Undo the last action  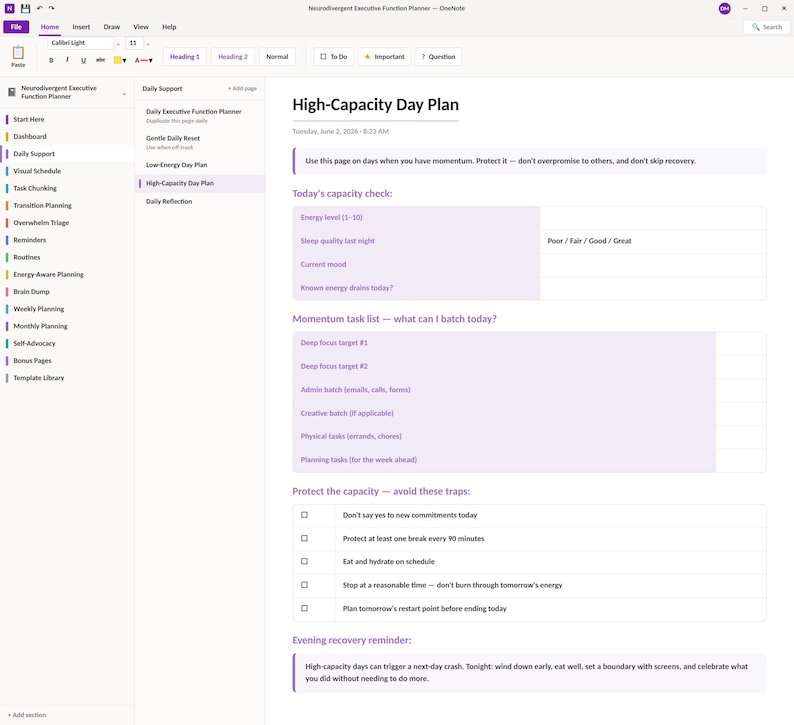(39, 8)
